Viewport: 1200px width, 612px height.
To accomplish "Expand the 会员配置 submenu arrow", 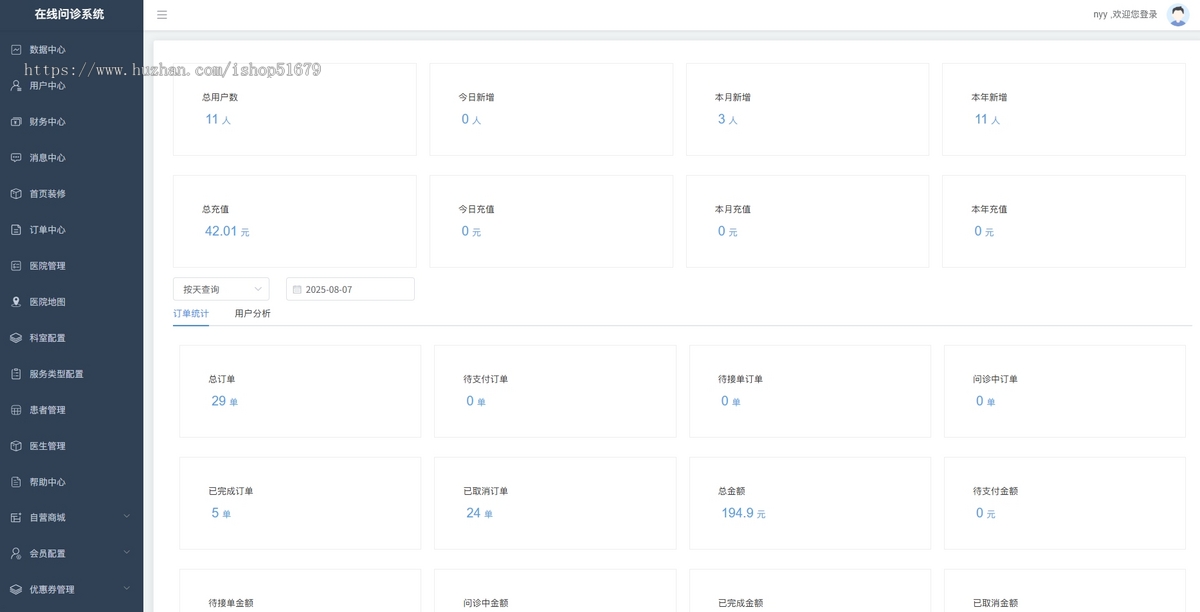I will (127, 552).
